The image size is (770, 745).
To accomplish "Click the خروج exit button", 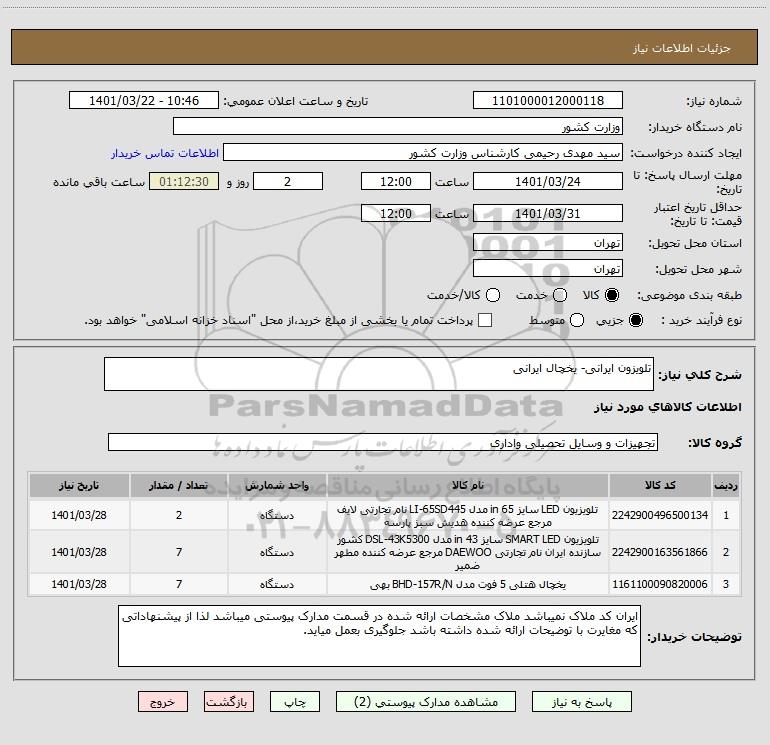I will click(163, 702).
